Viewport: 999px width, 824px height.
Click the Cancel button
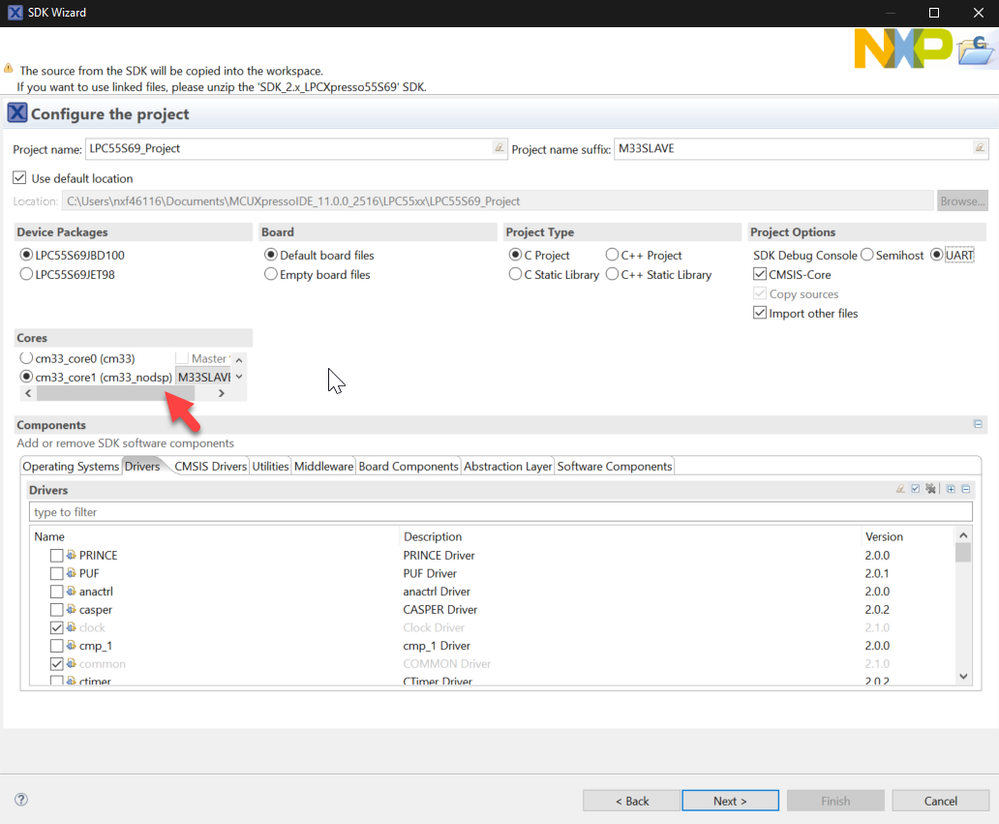(x=940, y=800)
